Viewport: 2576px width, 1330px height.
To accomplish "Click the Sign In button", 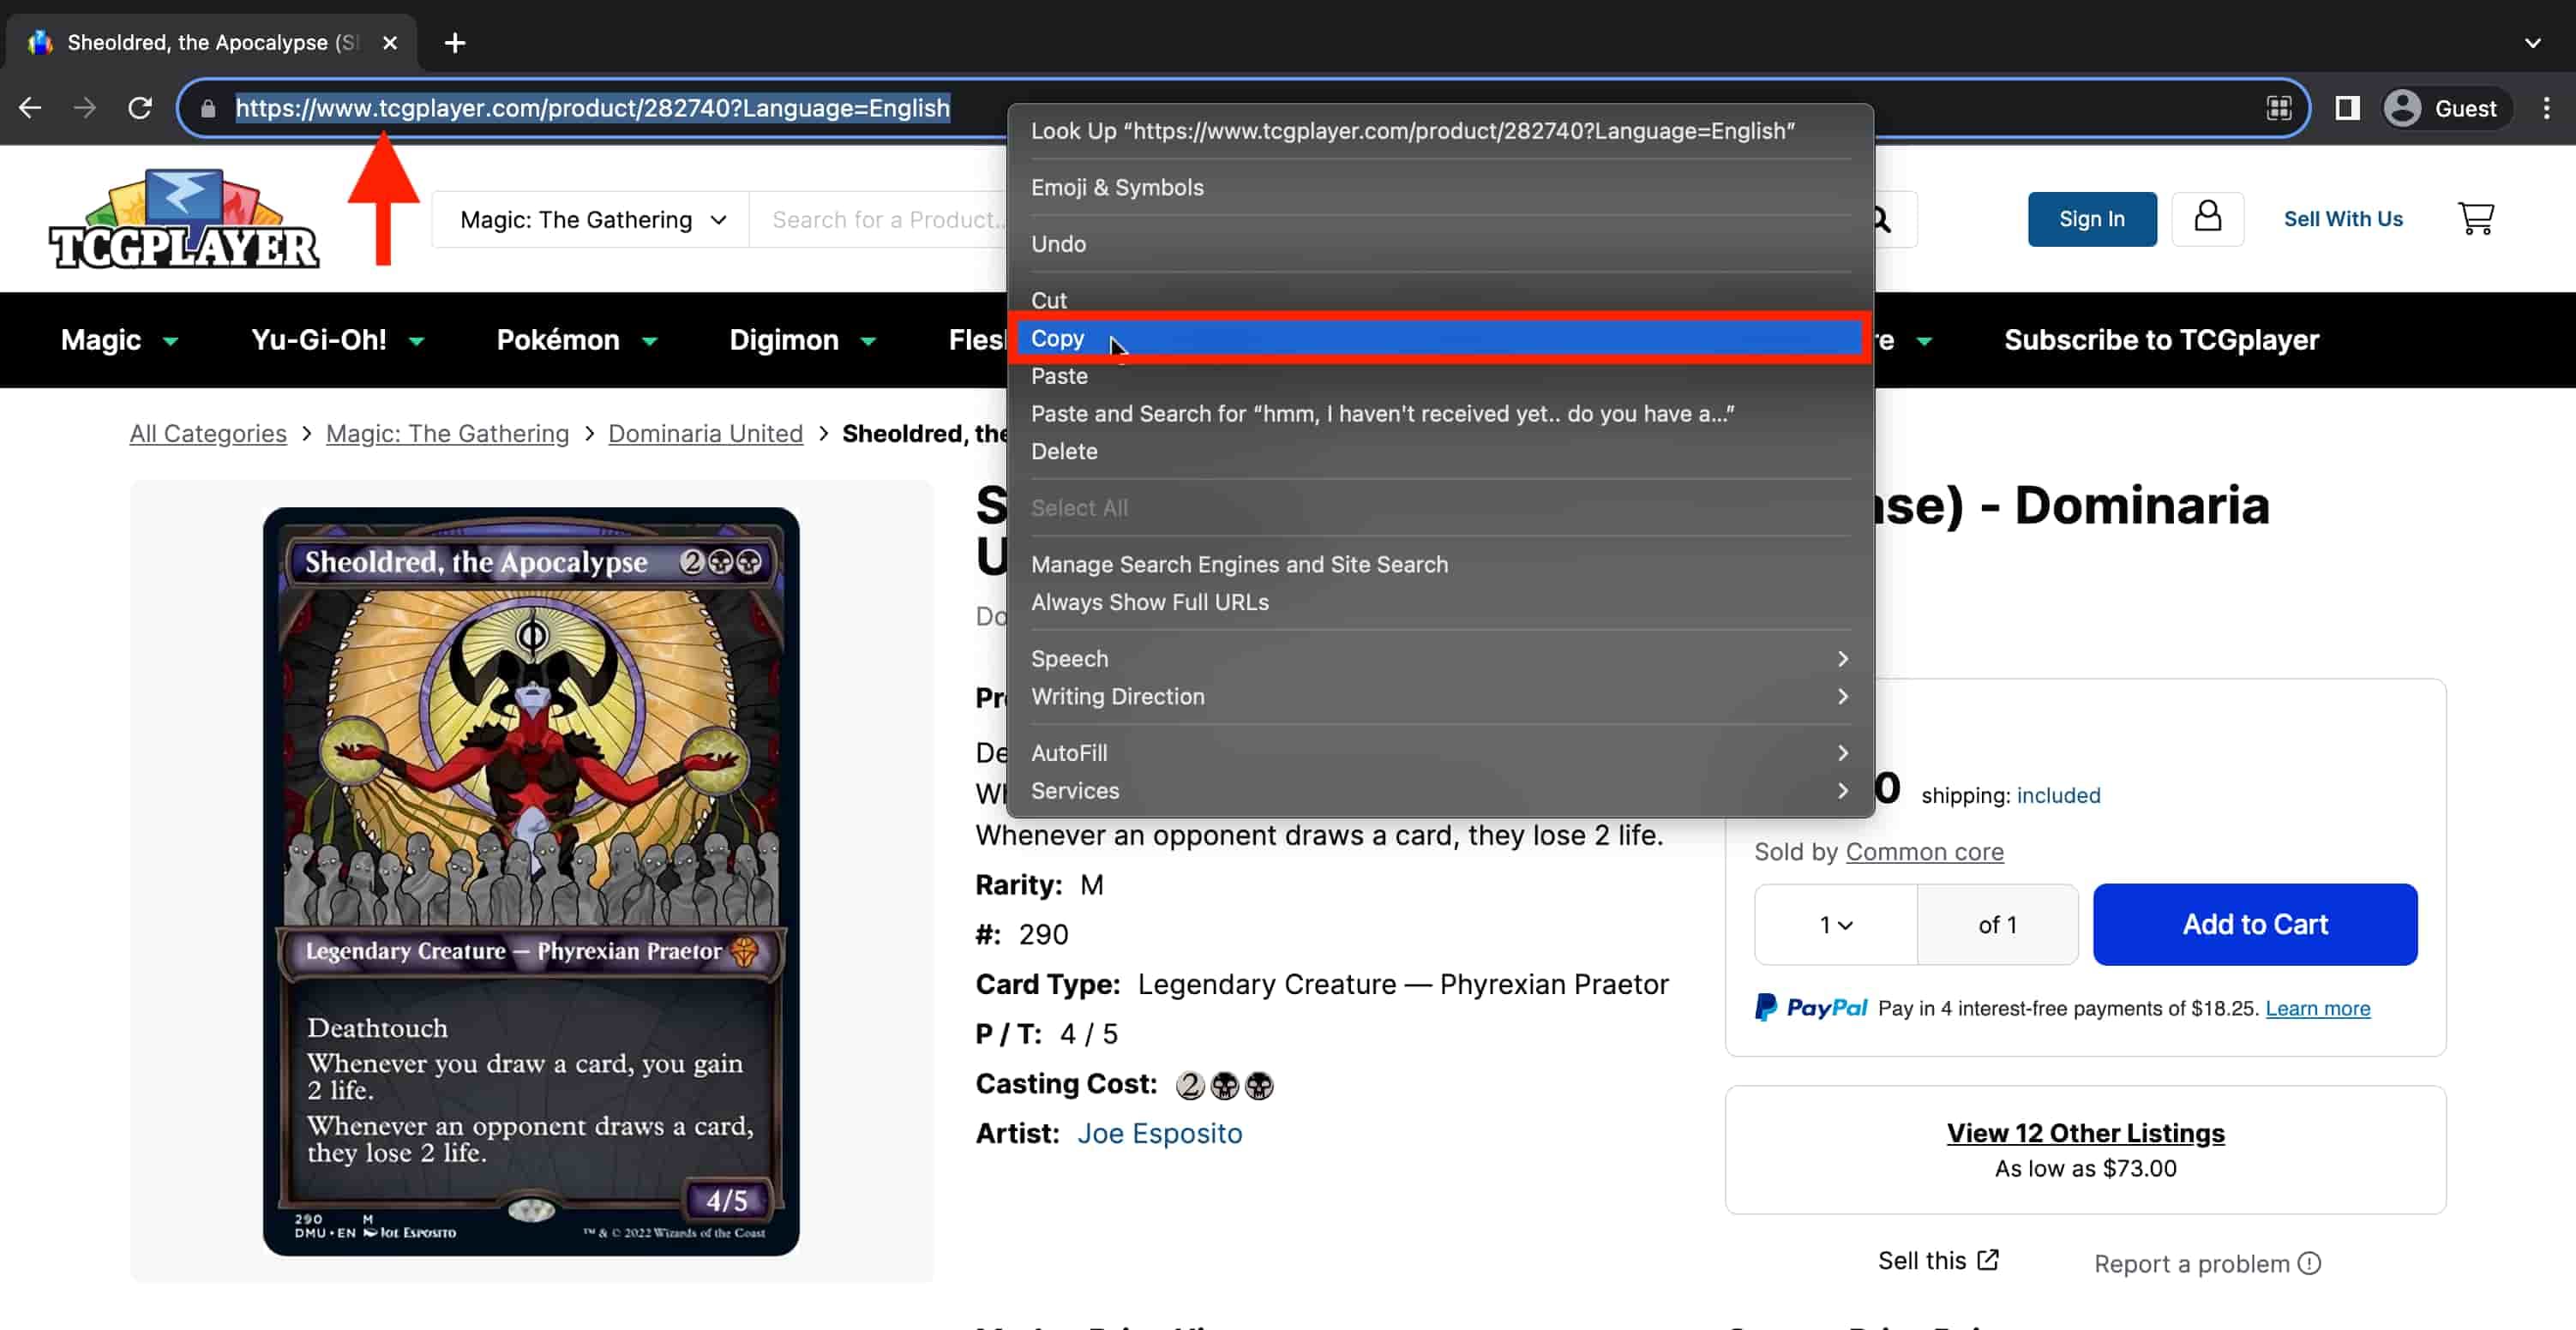I will tap(2091, 219).
